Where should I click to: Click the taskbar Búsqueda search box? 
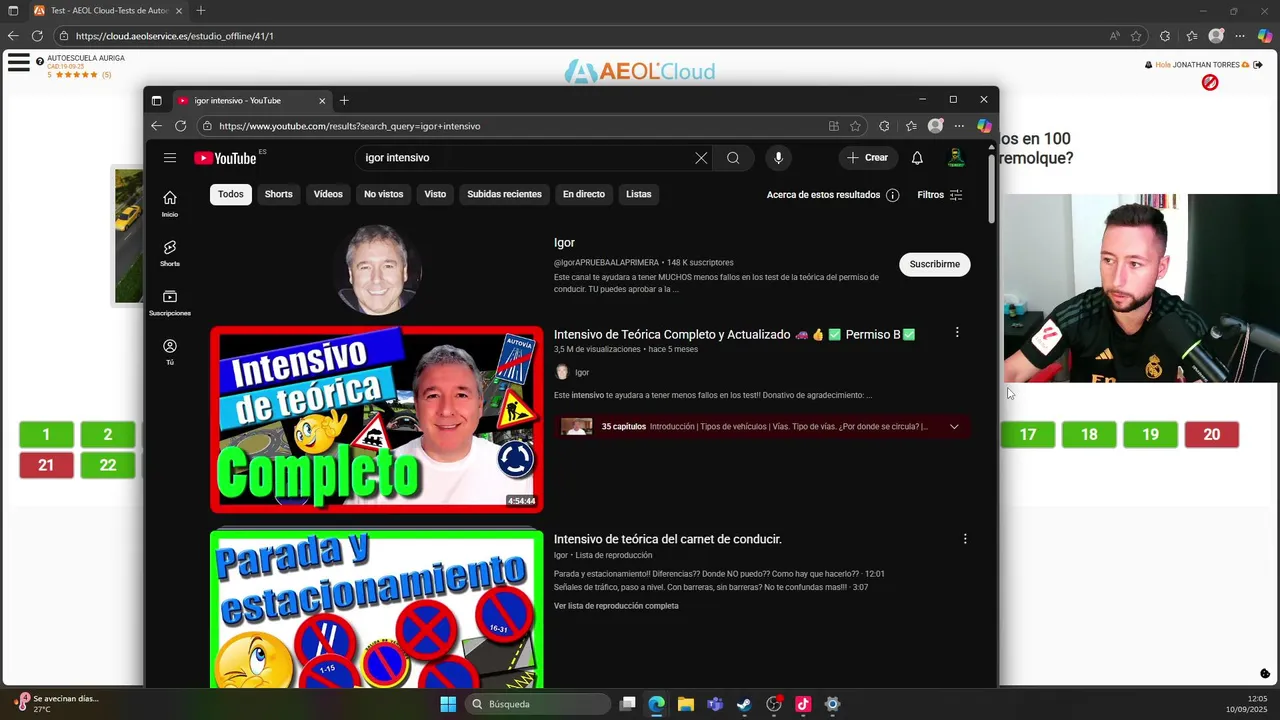click(x=539, y=704)
